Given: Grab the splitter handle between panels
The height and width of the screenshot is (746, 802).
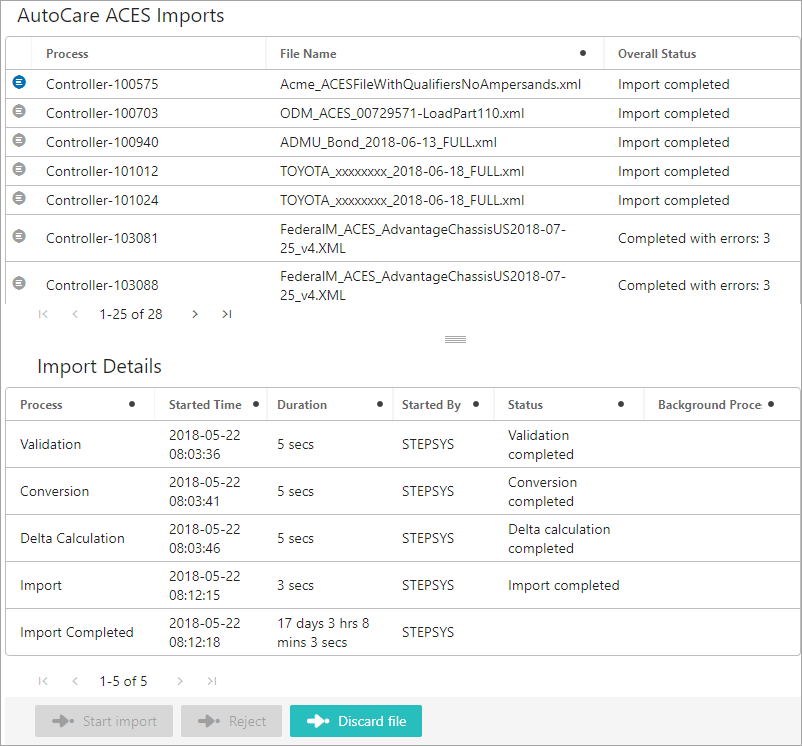Looking at the screenshot, I should tap(455, 340).
